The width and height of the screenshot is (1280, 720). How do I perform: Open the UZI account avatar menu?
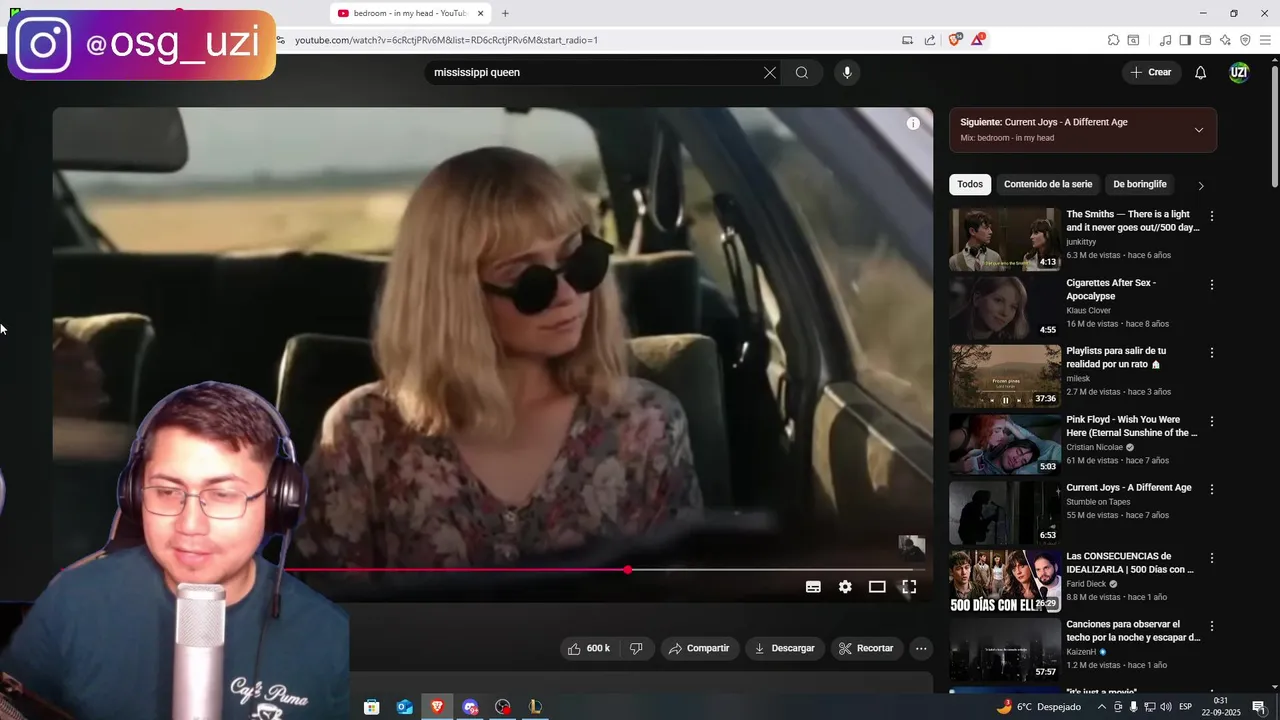[1239, 72]
